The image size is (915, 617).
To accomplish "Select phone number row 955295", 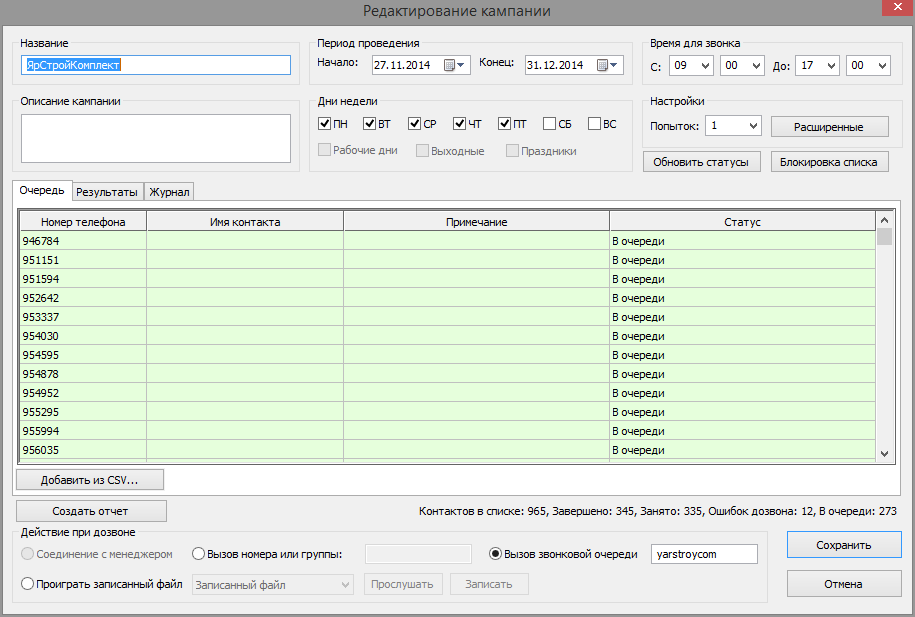I will coord(448,412).
